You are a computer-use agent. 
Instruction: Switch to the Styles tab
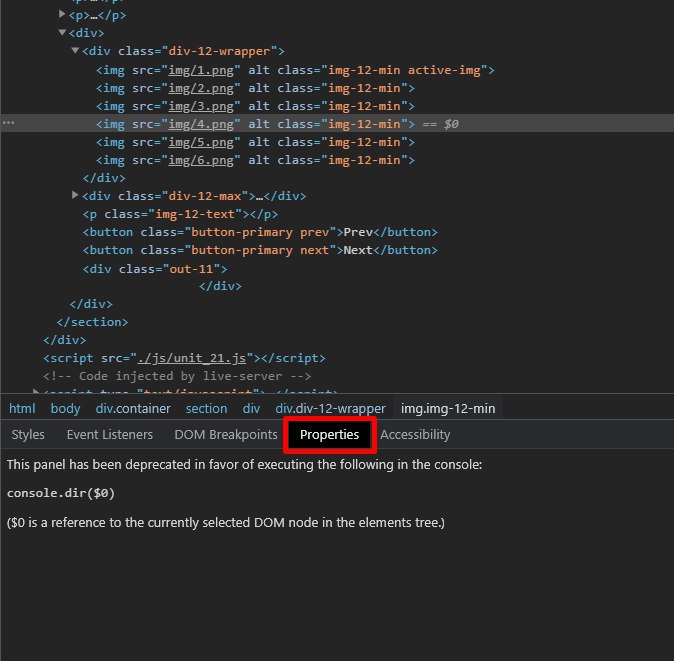(28, 435)
